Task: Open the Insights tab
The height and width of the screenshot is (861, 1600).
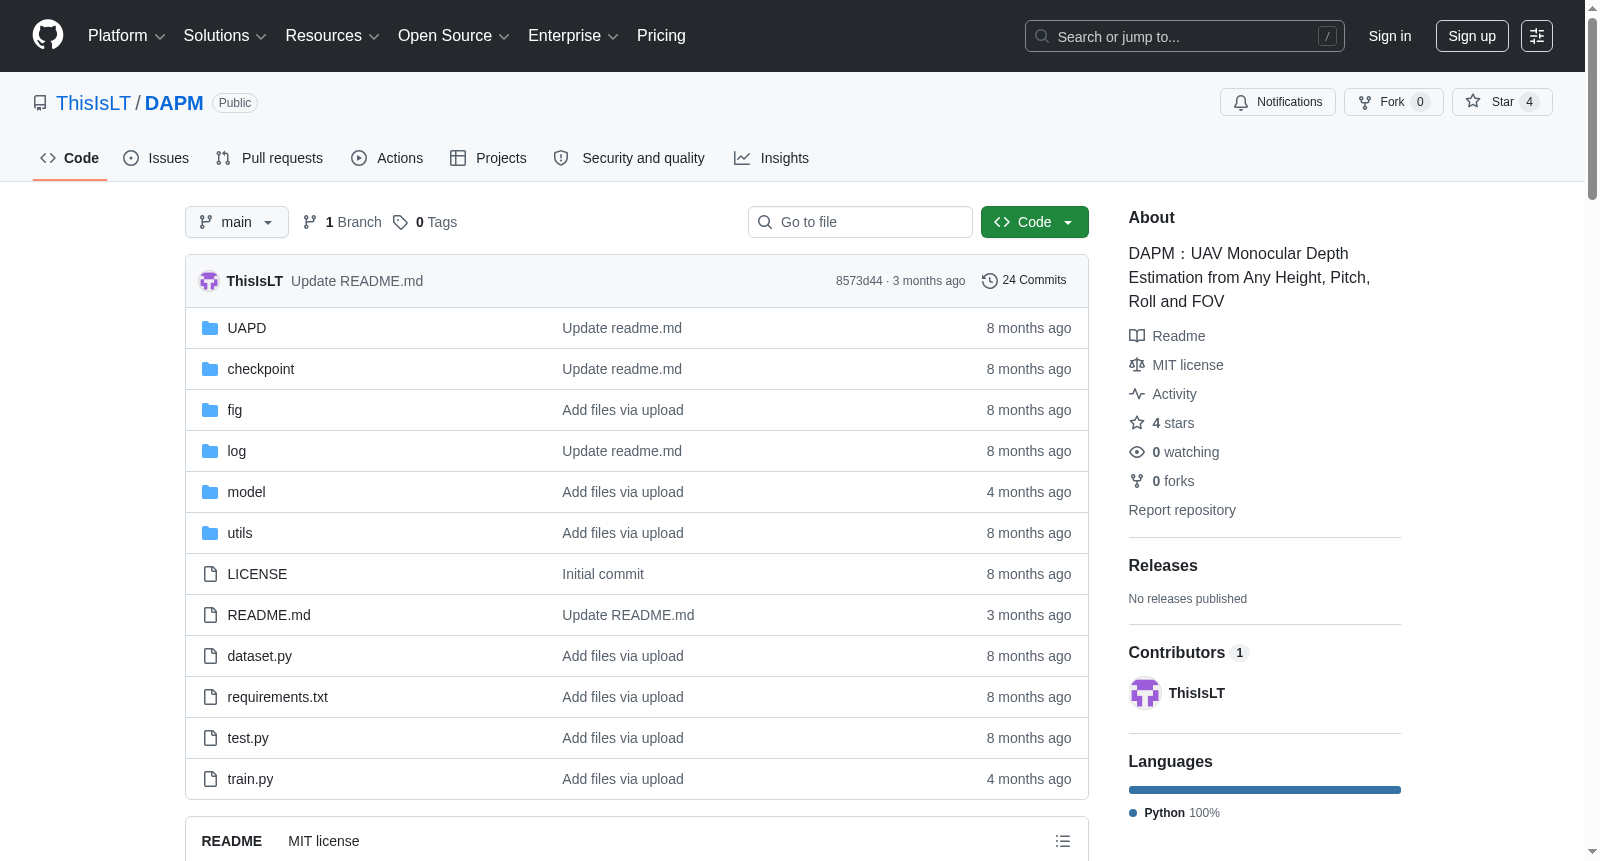Action: click(x=771, y=158)
